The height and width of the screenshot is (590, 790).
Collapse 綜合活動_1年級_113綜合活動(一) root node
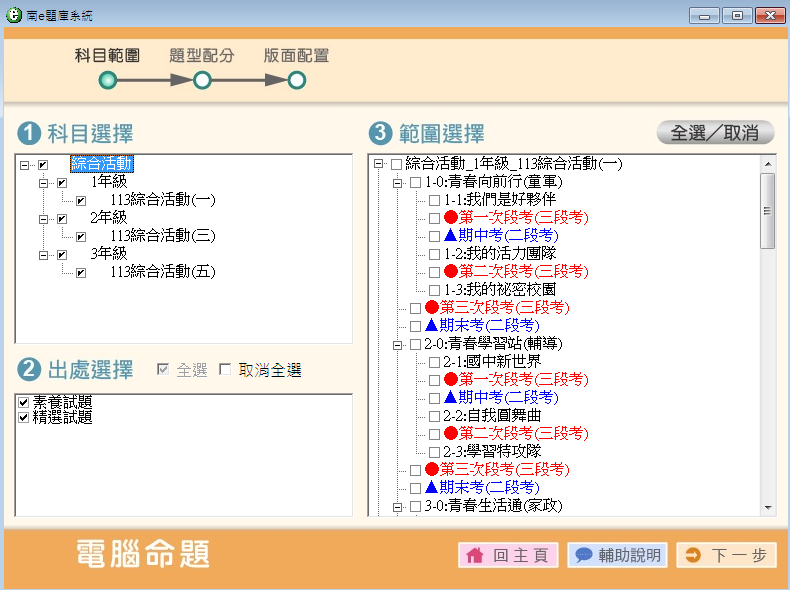click(x=378, y=164)
